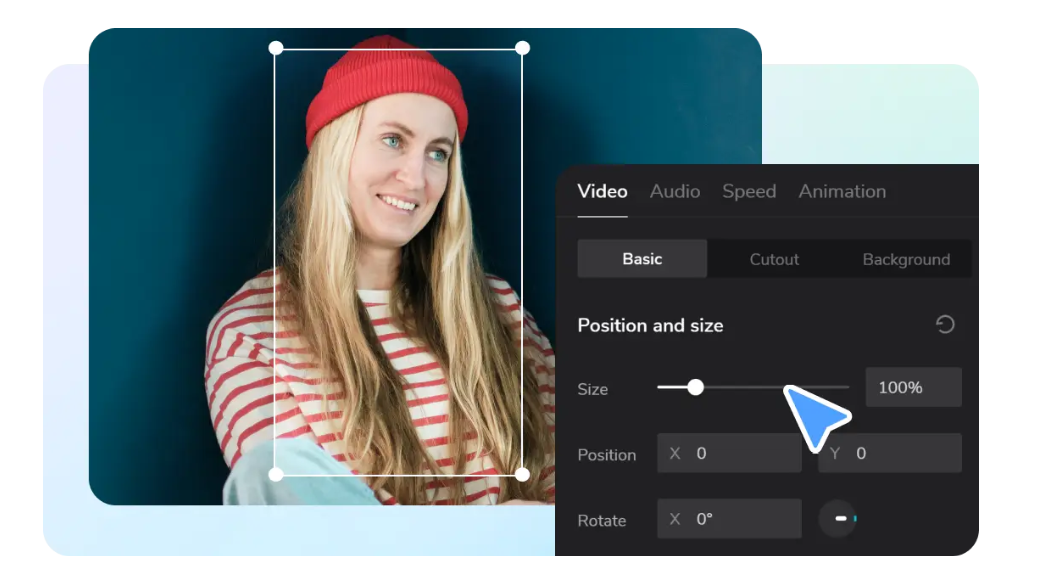Click the rotation dial knob
The height and width of the screenshot is (580, 1060).
tap(839, 519)
